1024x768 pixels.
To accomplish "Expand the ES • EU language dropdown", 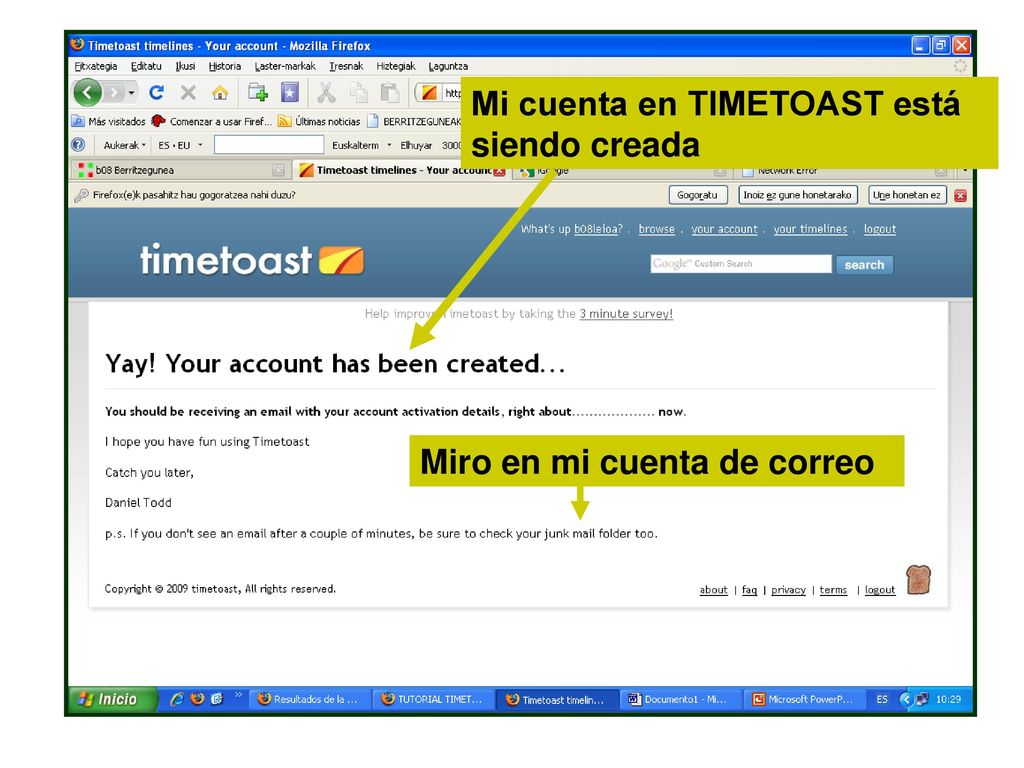I will coord(180,145).
